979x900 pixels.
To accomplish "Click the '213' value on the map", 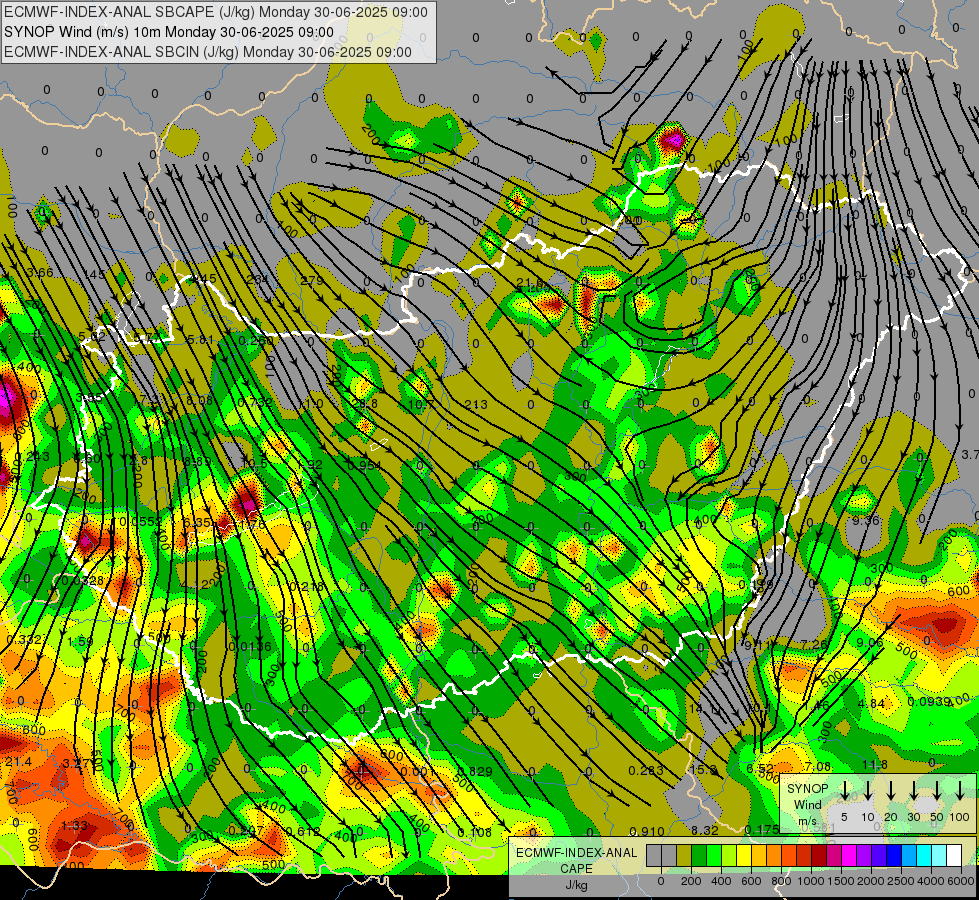I will 476,404.
